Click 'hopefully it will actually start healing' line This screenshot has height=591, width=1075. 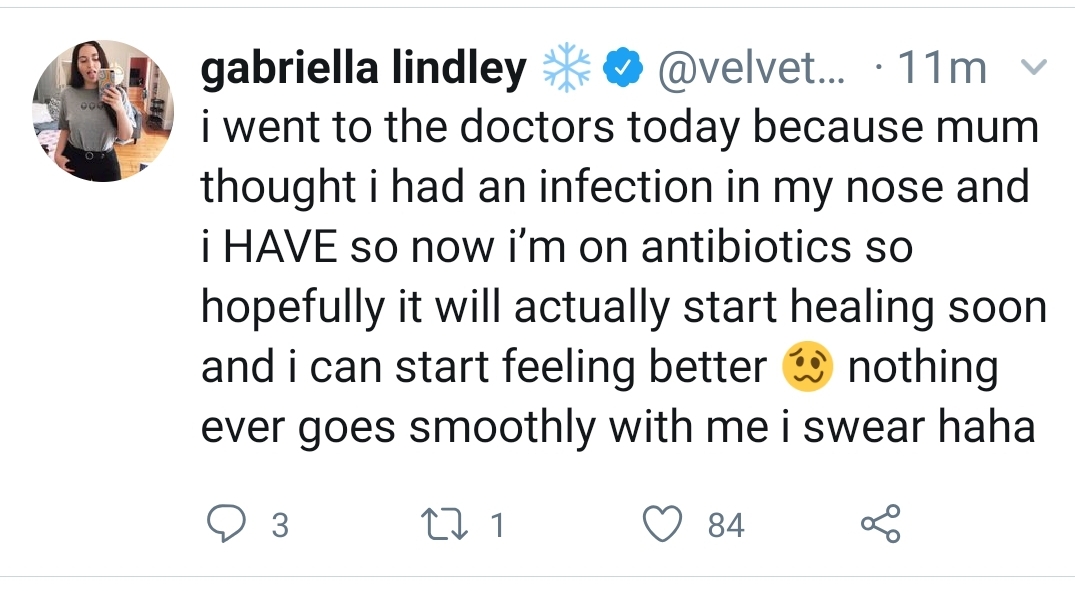568,308
